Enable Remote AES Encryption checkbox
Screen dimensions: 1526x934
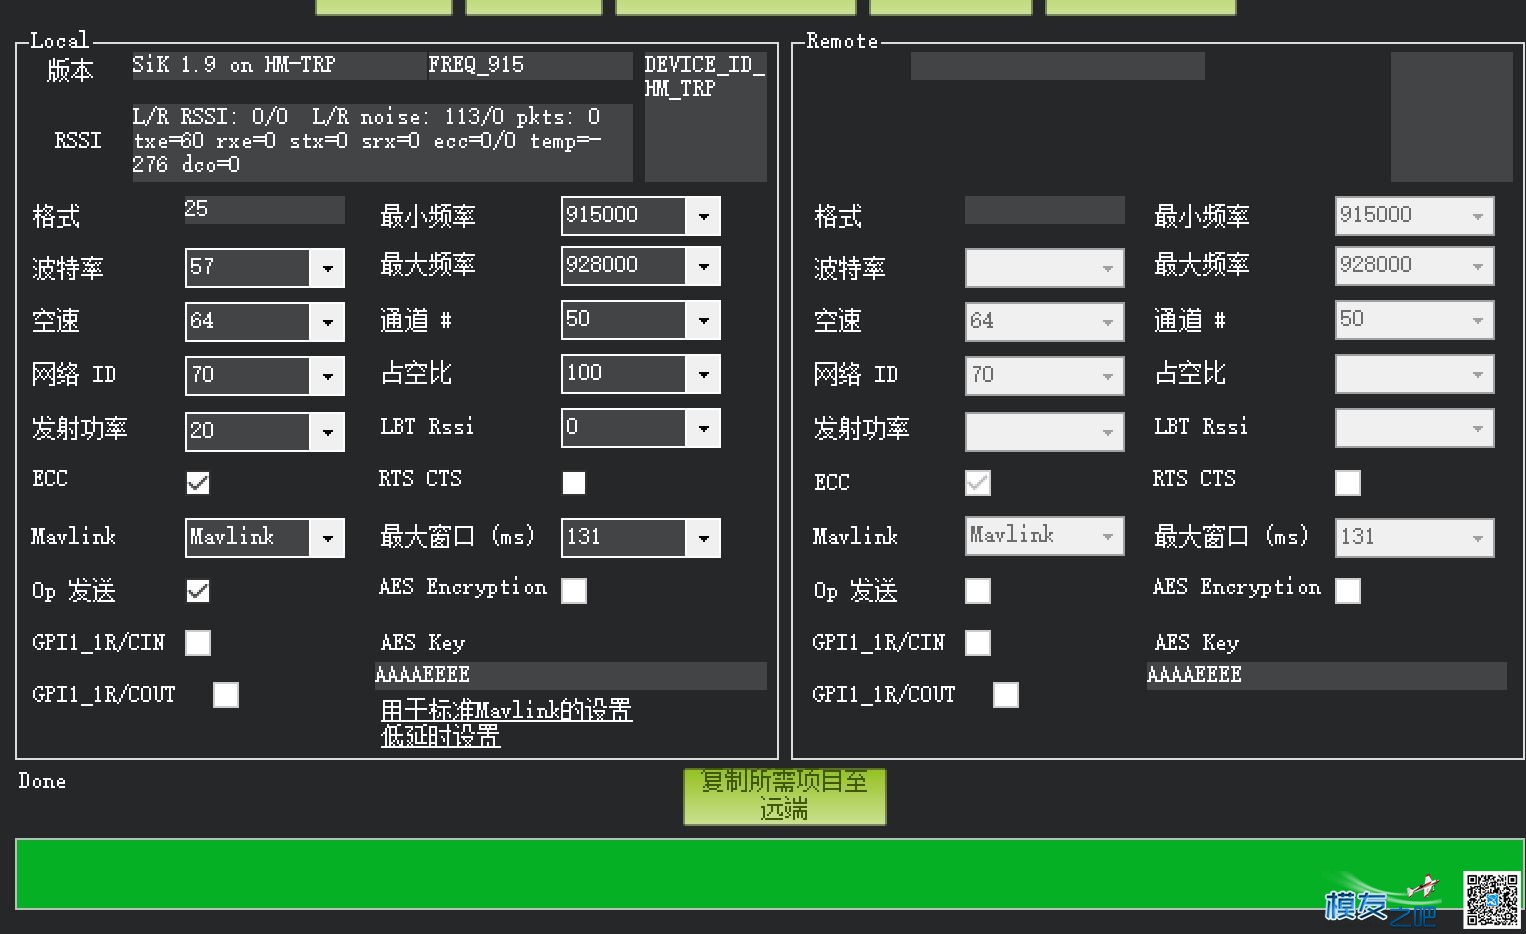click(1348, 591)
